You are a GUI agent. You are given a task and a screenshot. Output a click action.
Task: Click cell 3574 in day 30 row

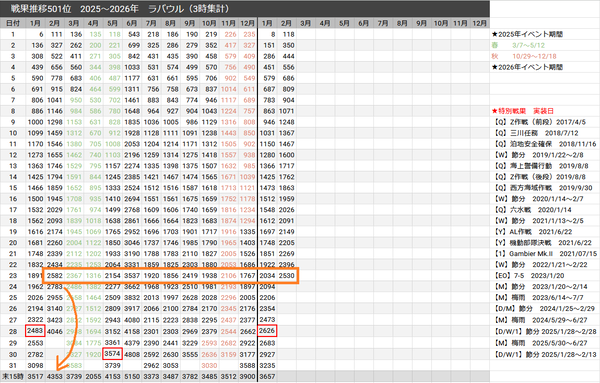pos(112,354)
